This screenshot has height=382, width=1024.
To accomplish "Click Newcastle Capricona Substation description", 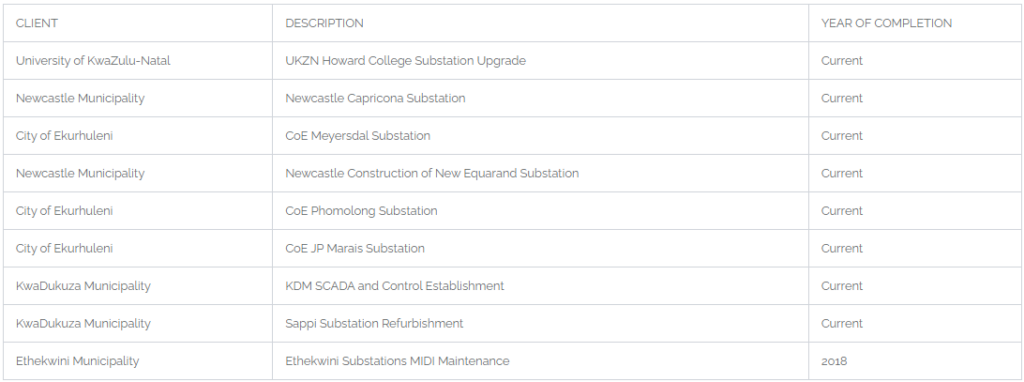I will pos(375,99).
